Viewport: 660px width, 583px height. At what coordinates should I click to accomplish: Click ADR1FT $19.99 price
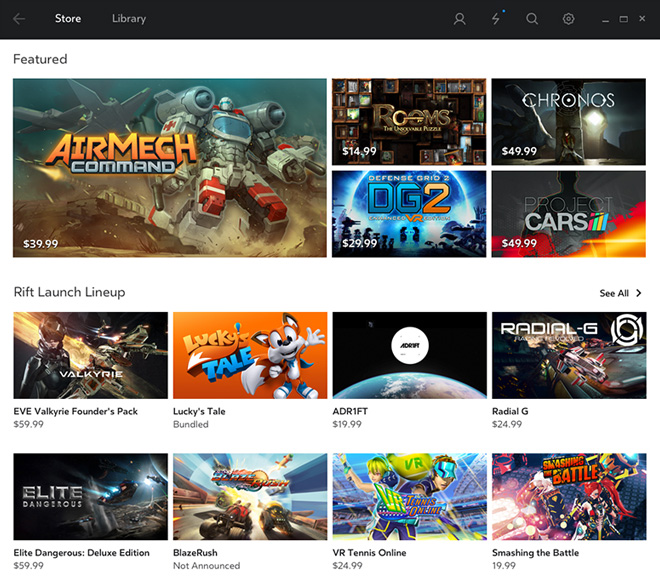347,424
